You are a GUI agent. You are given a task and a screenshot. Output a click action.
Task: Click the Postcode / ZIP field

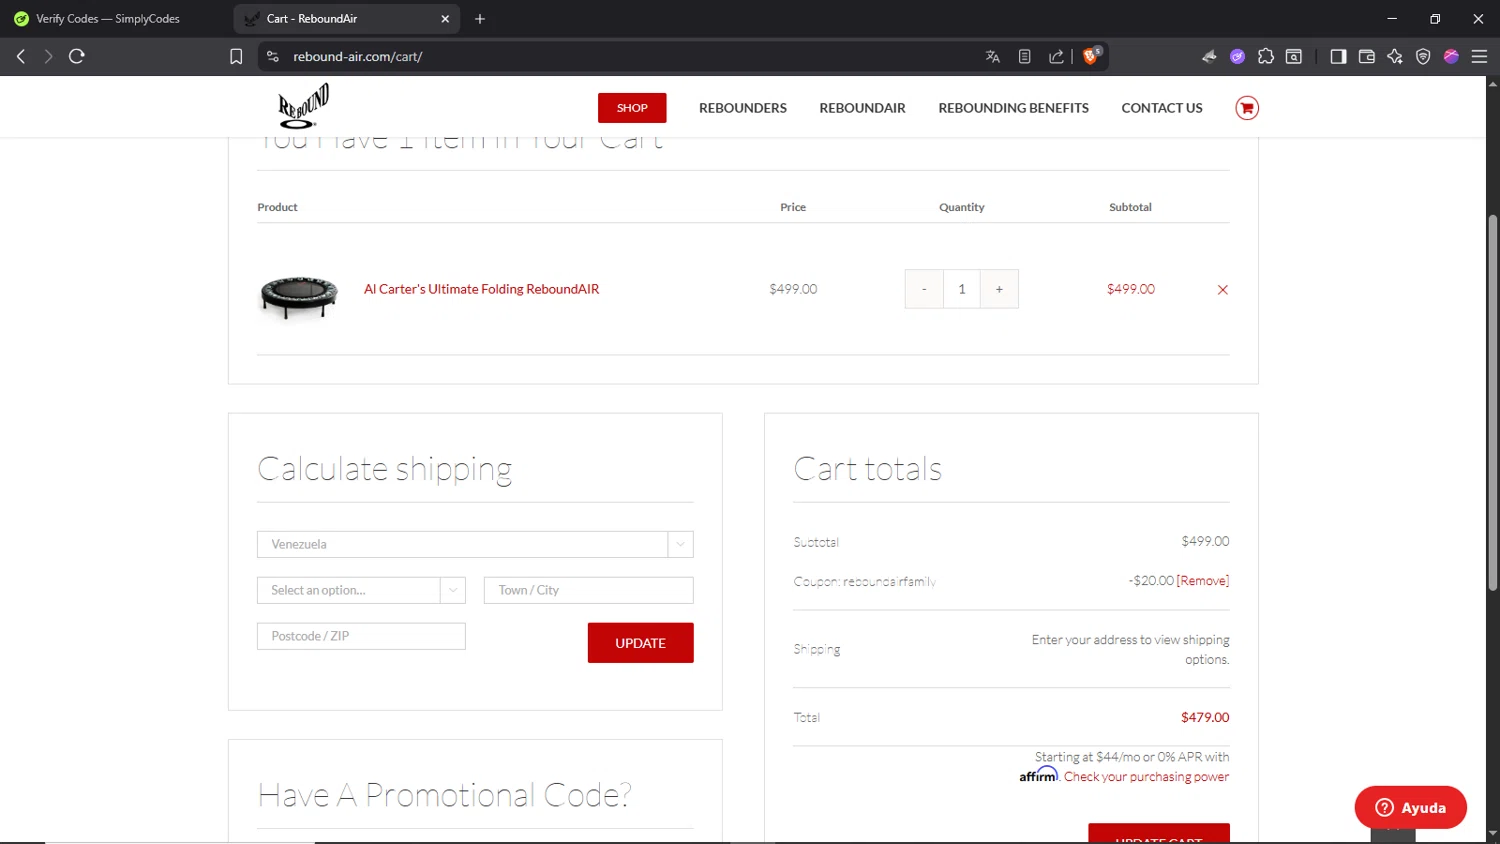(x=361, y=636)
